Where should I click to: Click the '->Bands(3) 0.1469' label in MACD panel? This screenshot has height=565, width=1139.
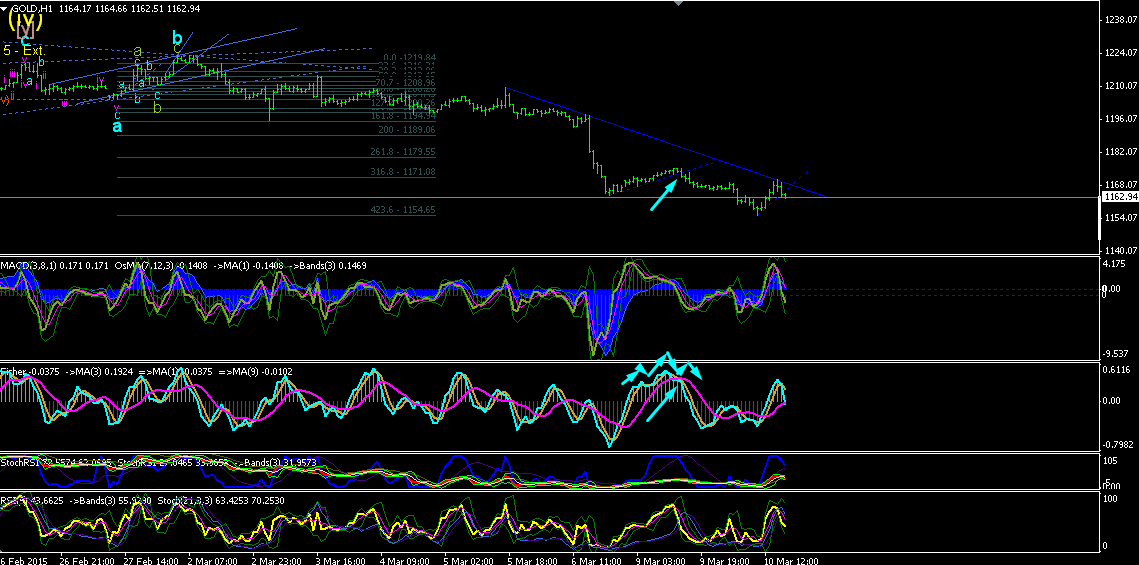pos(328,266)
